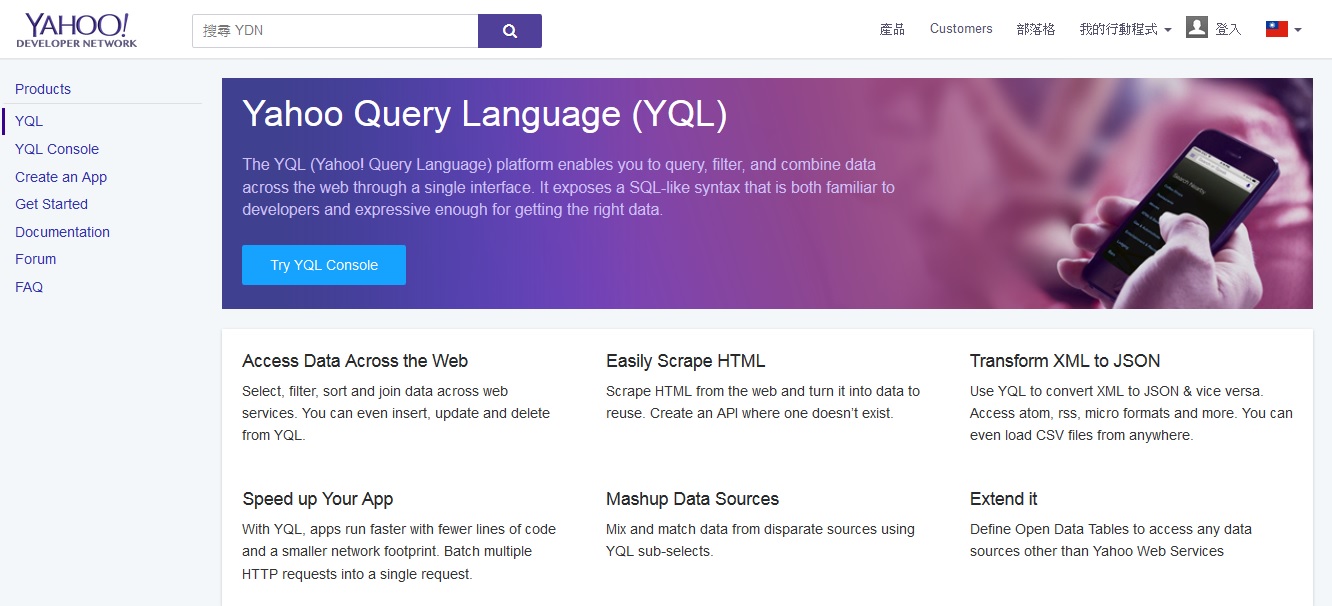Open YQL Console in the sidebar
This screenshot has width=1332, height=606.
tap(57, 149)
